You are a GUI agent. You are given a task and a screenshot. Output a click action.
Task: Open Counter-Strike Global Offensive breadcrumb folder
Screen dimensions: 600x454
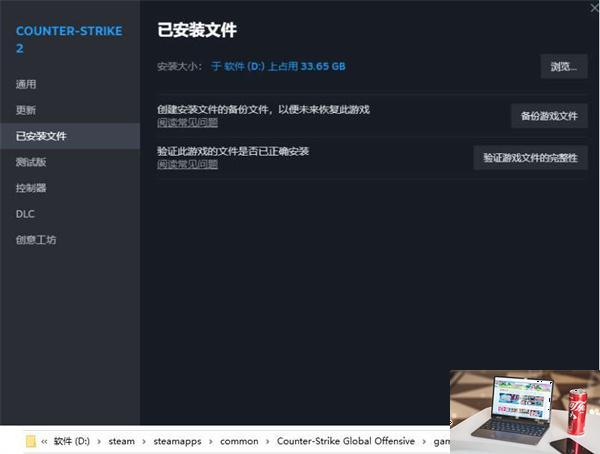tap(346, 441)
